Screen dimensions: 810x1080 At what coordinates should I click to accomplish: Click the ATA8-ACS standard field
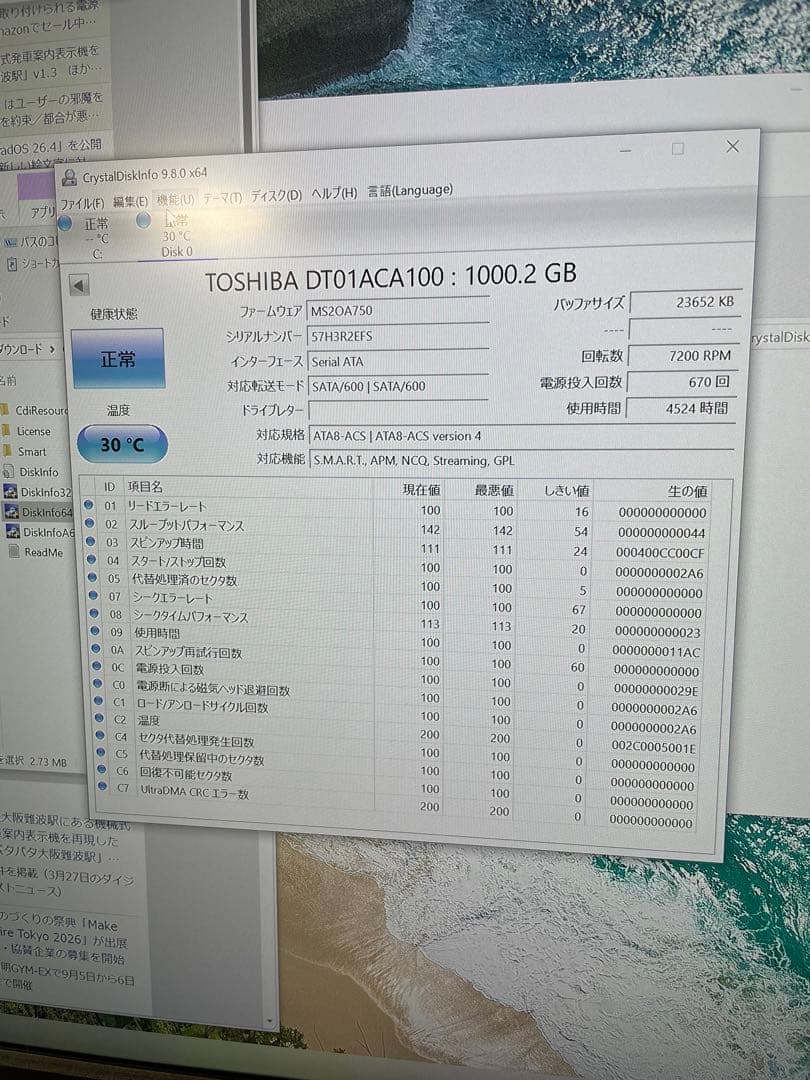pyautogui.click(x=521, y=436)
